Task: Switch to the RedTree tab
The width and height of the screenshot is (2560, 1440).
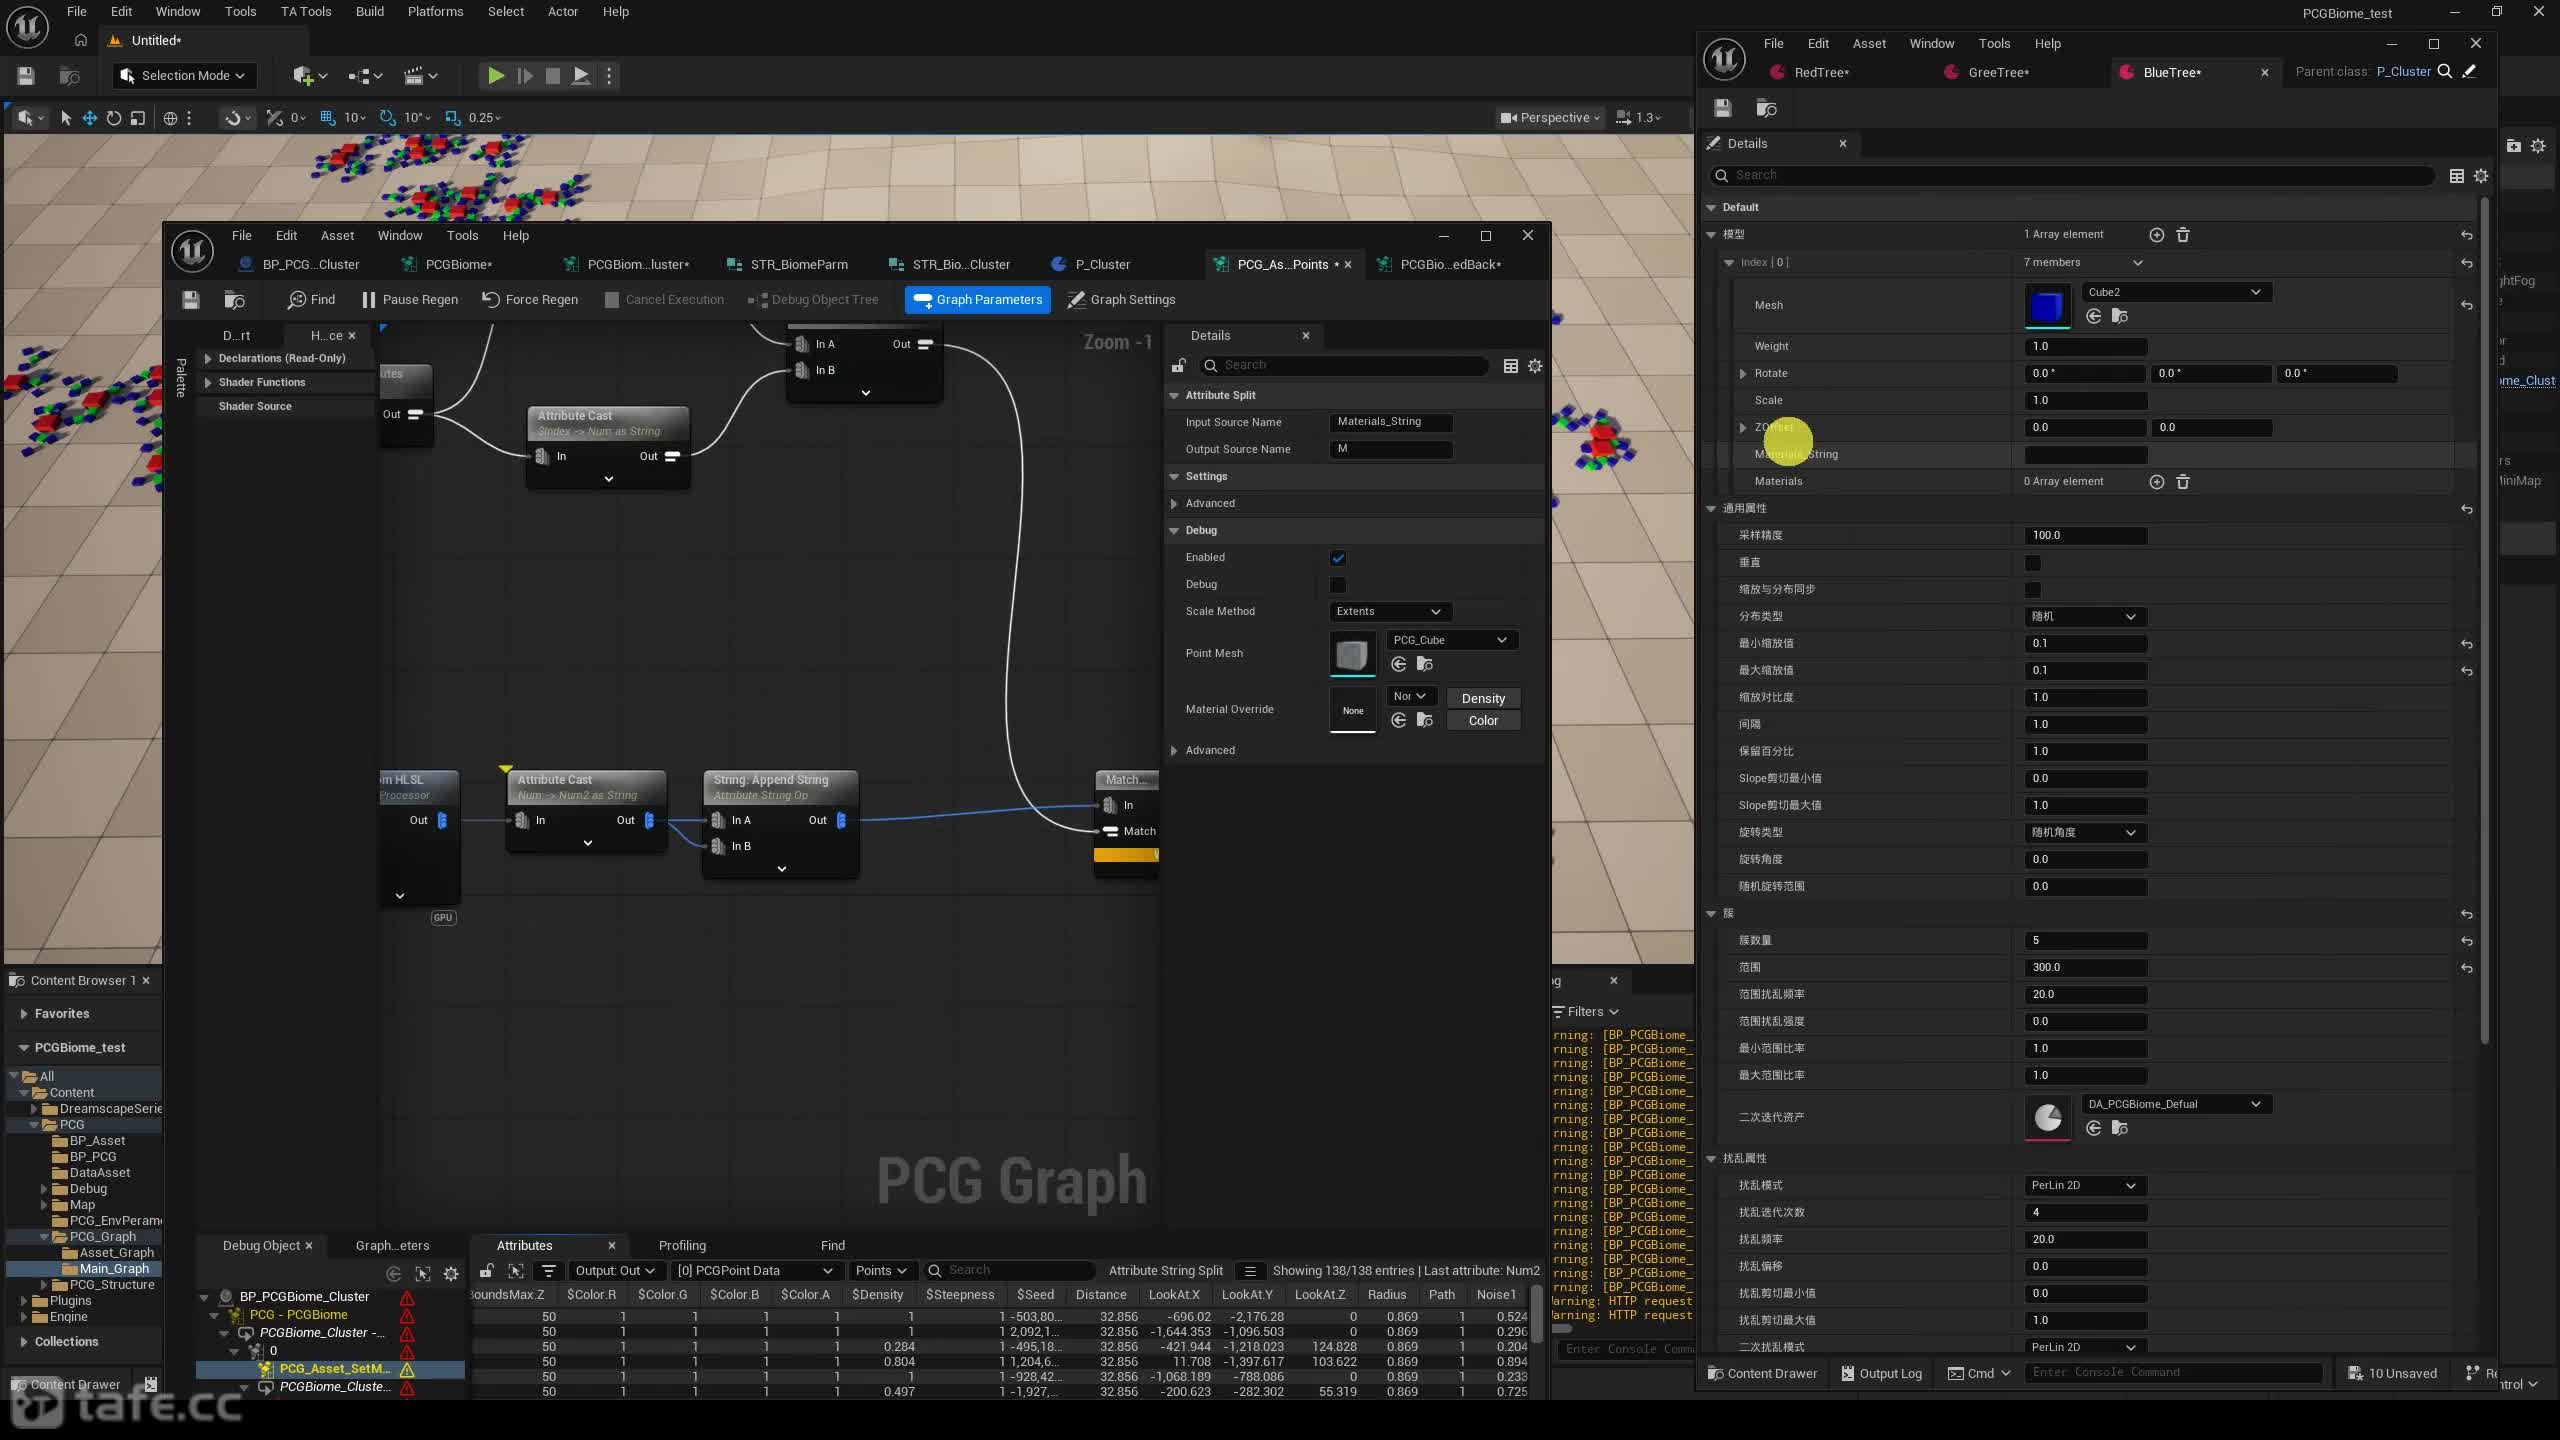Action: click(1821, 73)
